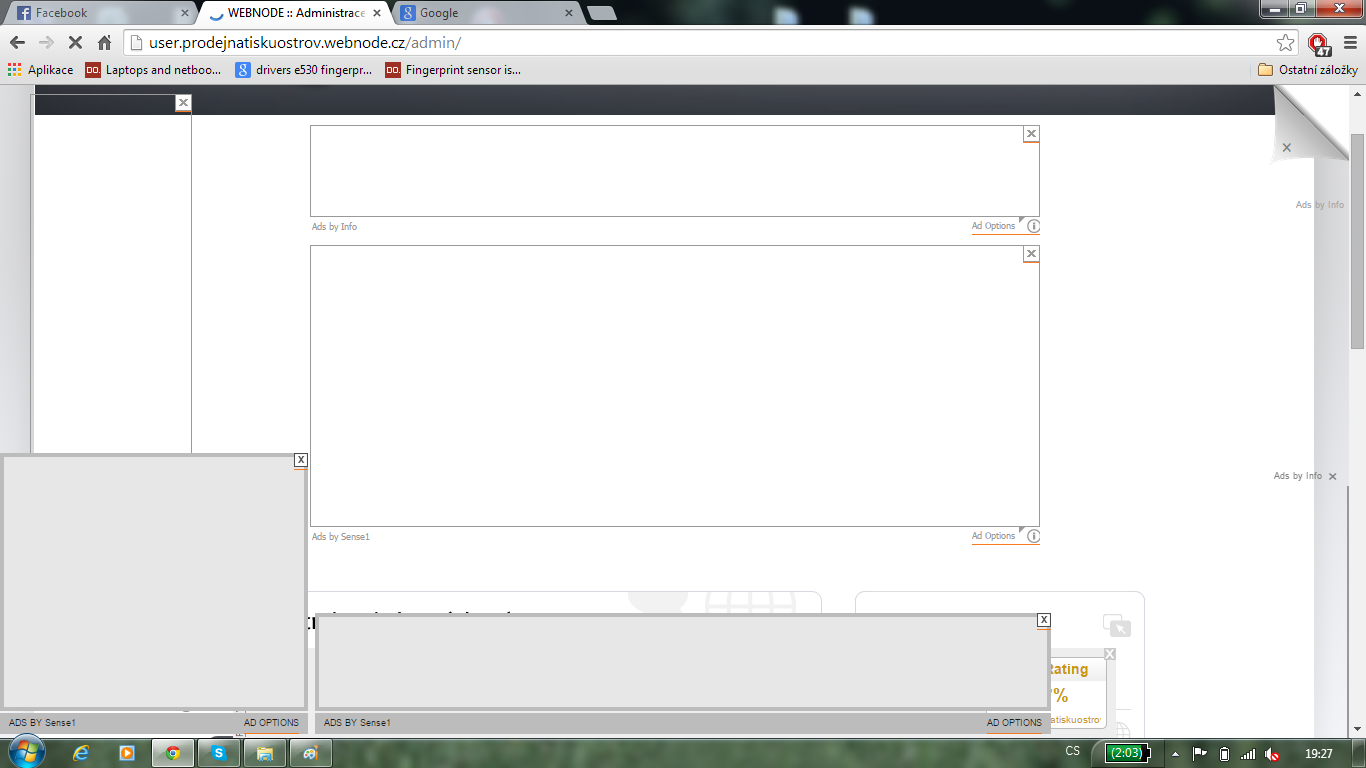Open info icon of upper banner ad
This screenshot has width=1366, height=768.
click(x=1034, y=226)
